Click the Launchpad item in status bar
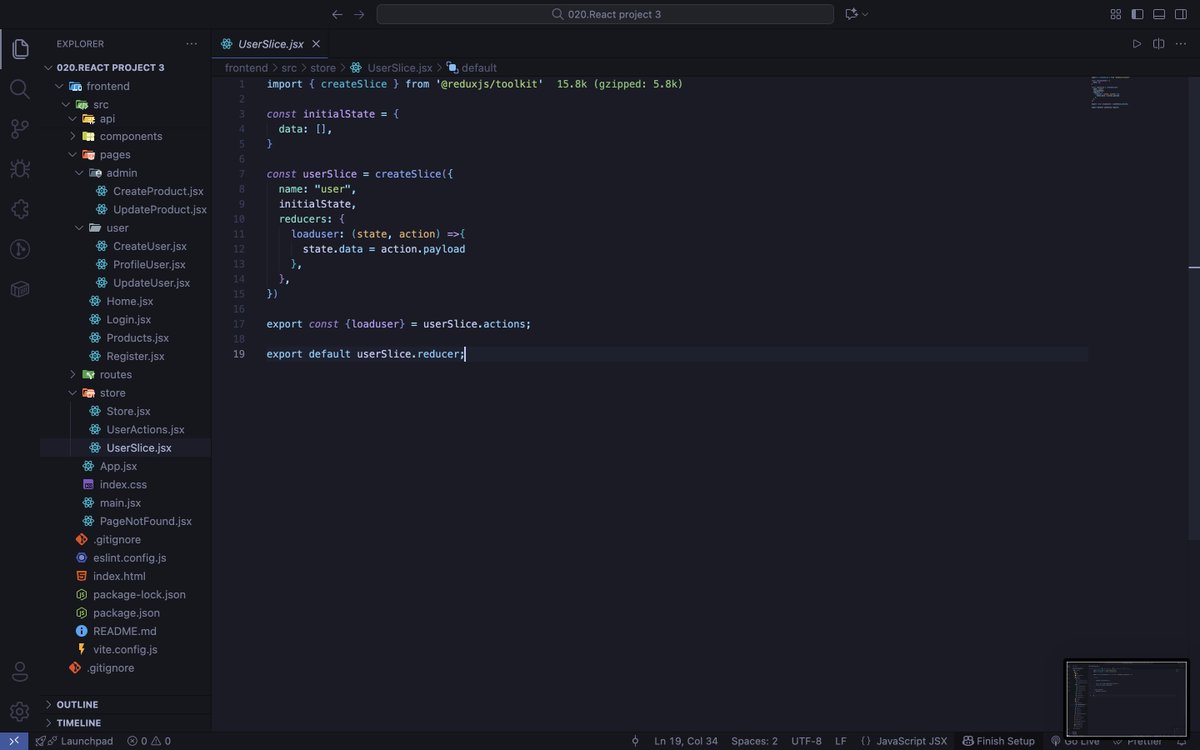This screenshot has height=750, width=1200. click(x=74, y=741)
